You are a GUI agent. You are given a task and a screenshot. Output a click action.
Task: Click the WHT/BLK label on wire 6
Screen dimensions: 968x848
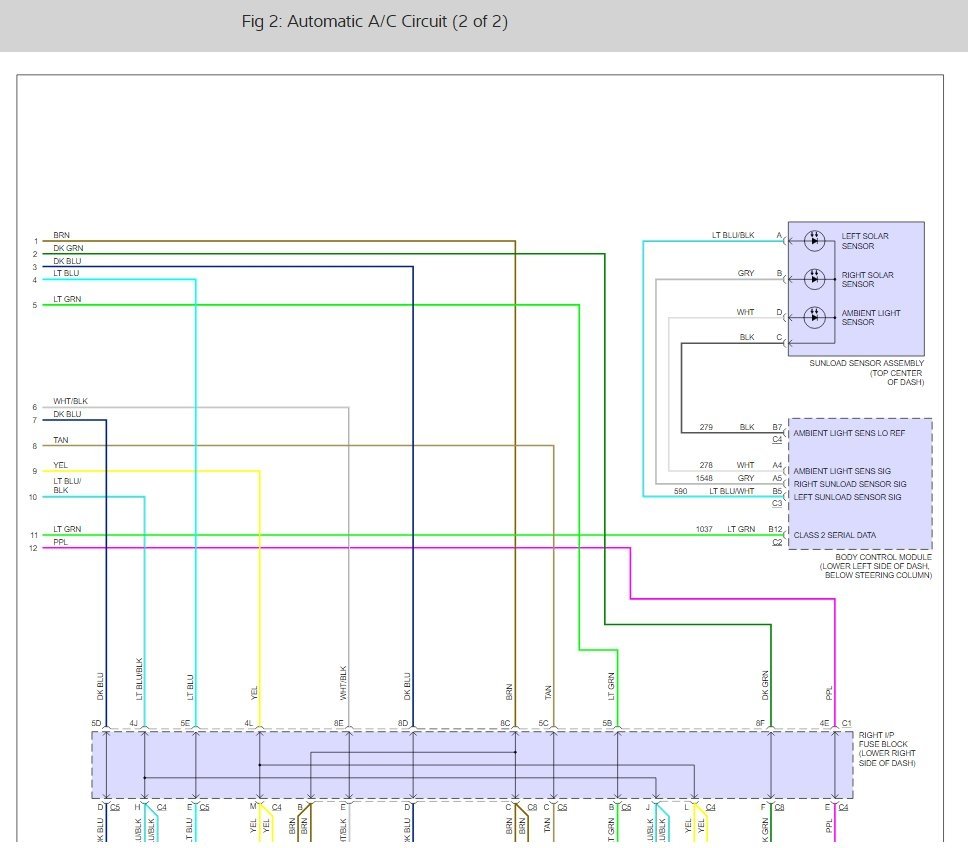[70, 401]
